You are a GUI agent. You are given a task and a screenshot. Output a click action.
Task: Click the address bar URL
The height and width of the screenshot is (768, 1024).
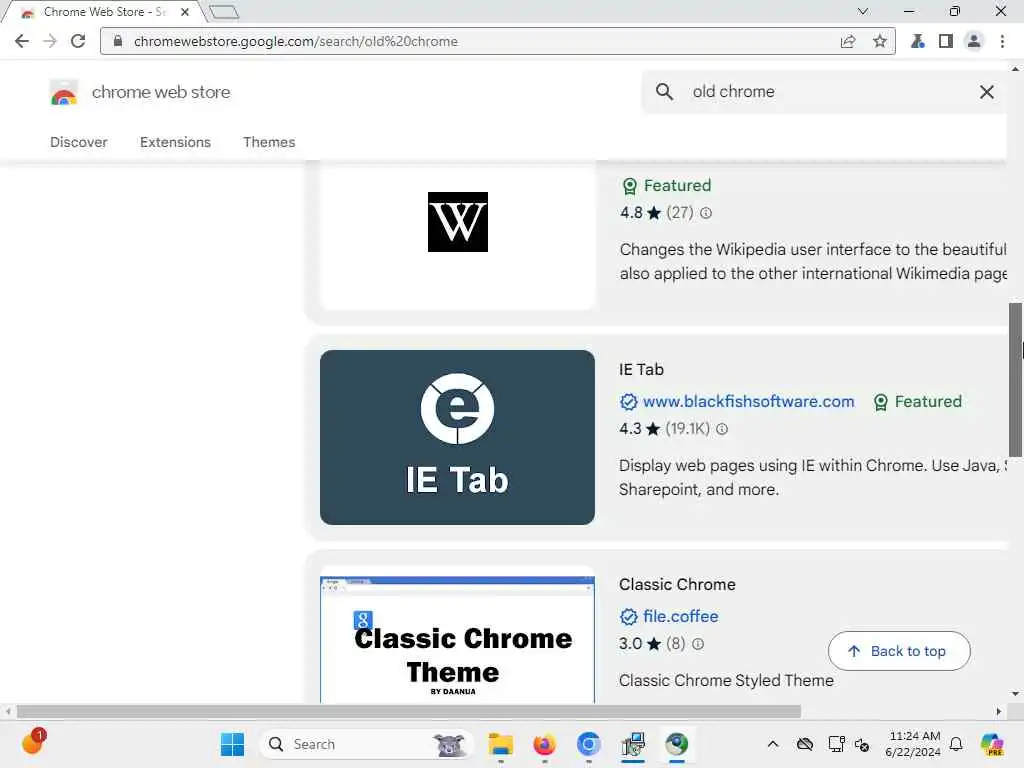[x=296, y=41]
